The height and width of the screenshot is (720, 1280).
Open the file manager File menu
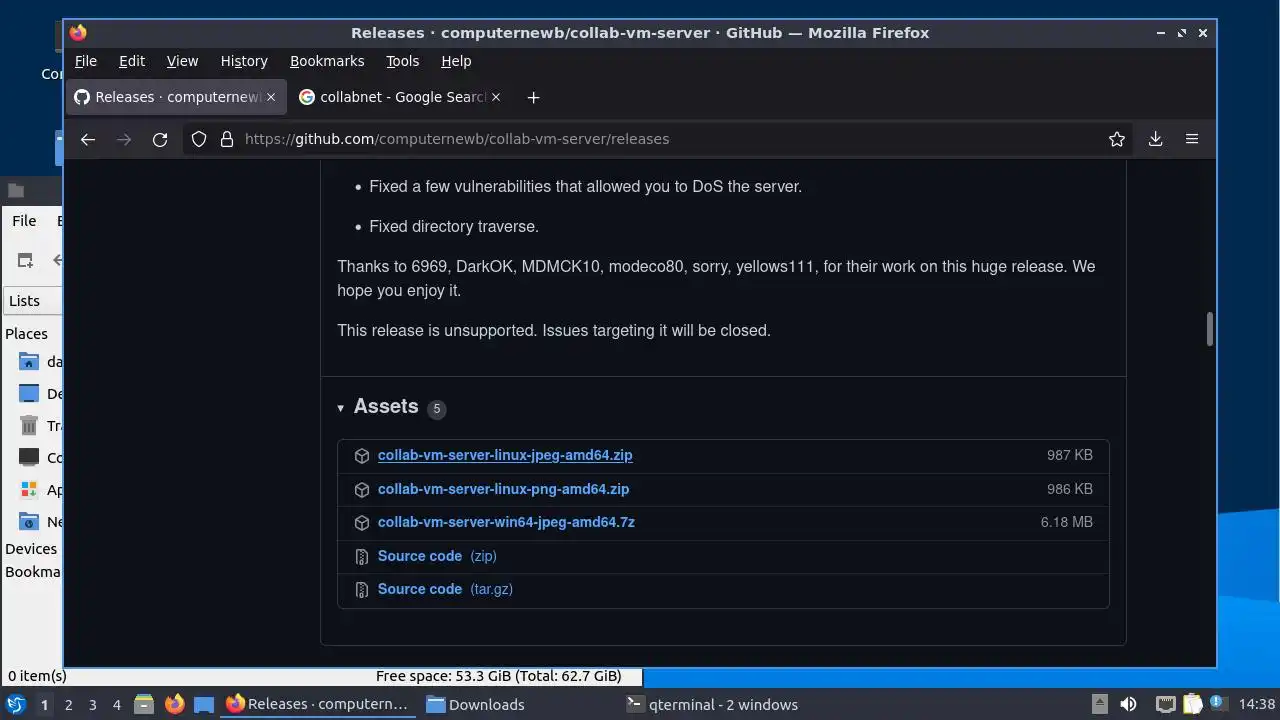pyautogui.click(x=24, y=221)
